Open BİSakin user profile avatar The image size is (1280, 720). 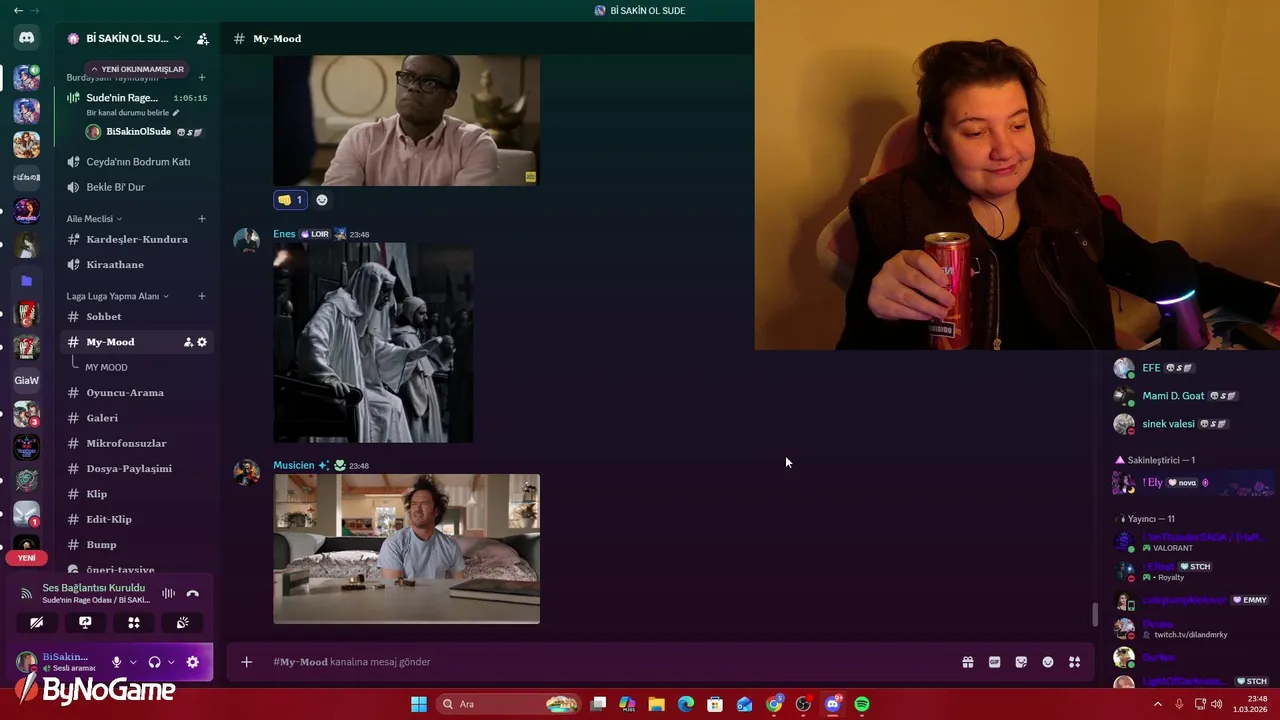coord(26,662)
